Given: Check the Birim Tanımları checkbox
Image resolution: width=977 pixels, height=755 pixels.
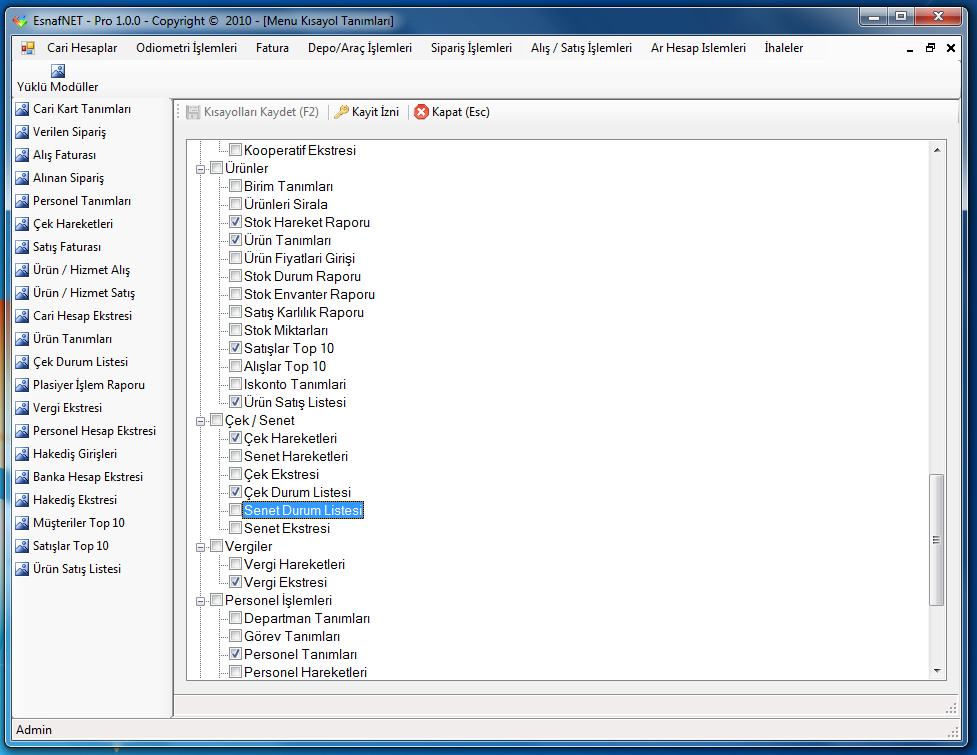Looking at the screenshot, I should (236, 186).
